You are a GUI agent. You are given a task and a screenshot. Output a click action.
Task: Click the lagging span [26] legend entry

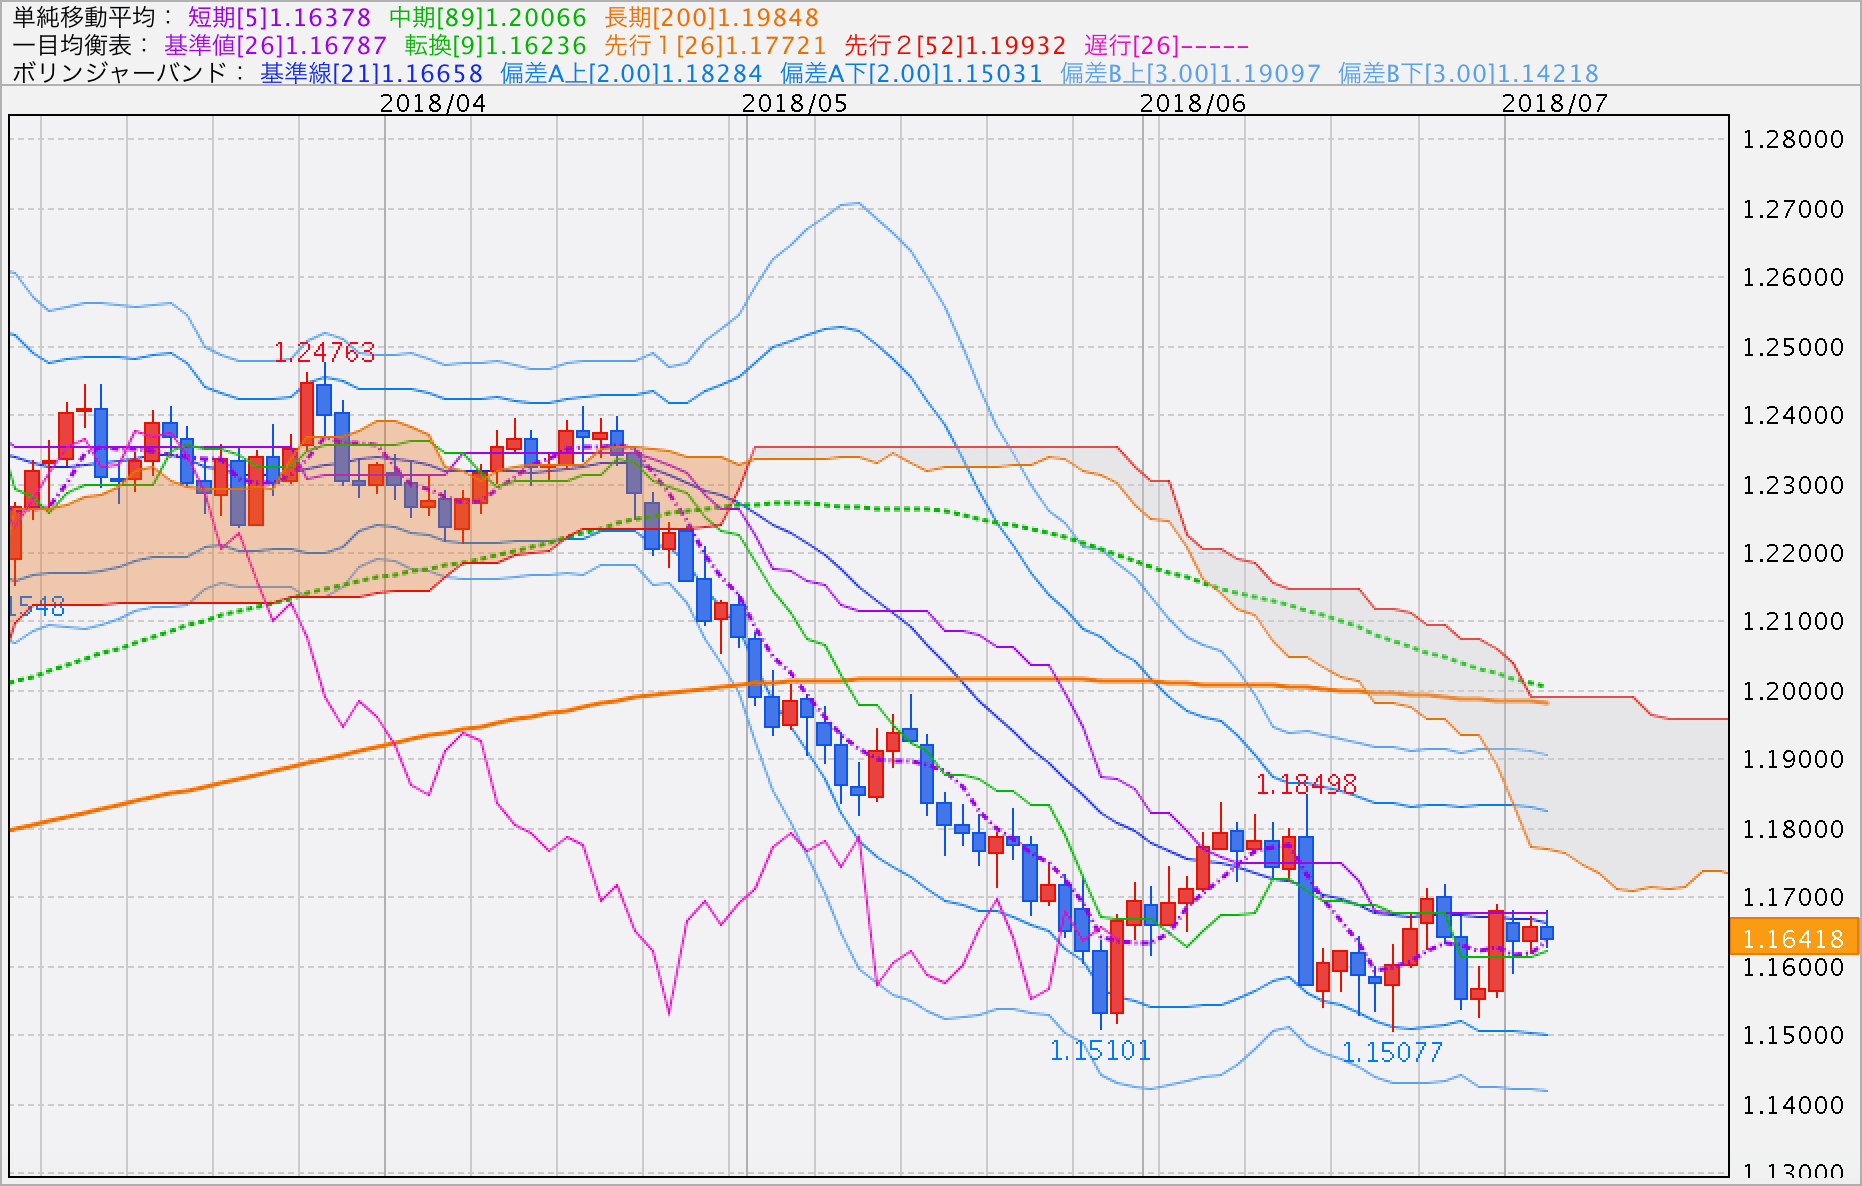1166,46
